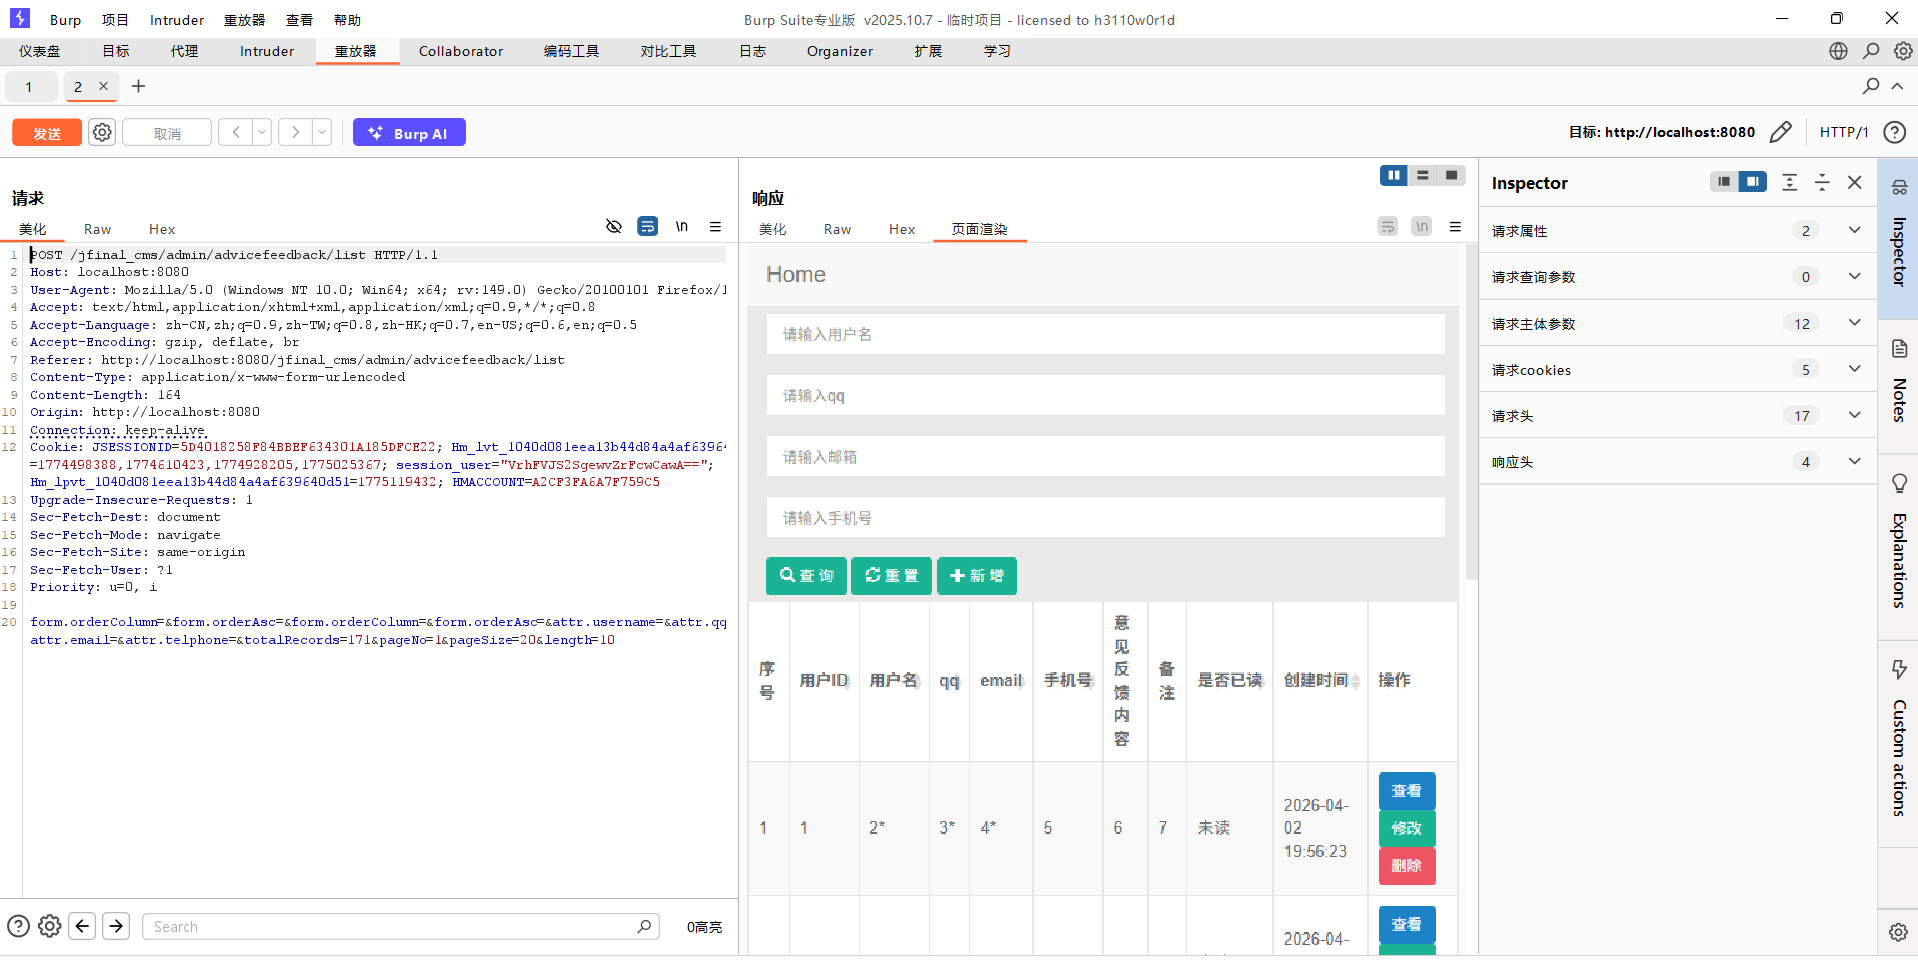The image size is (1918, 960).
Task: Open response panel hamburger menu
Action: [x=1455, y=227]
